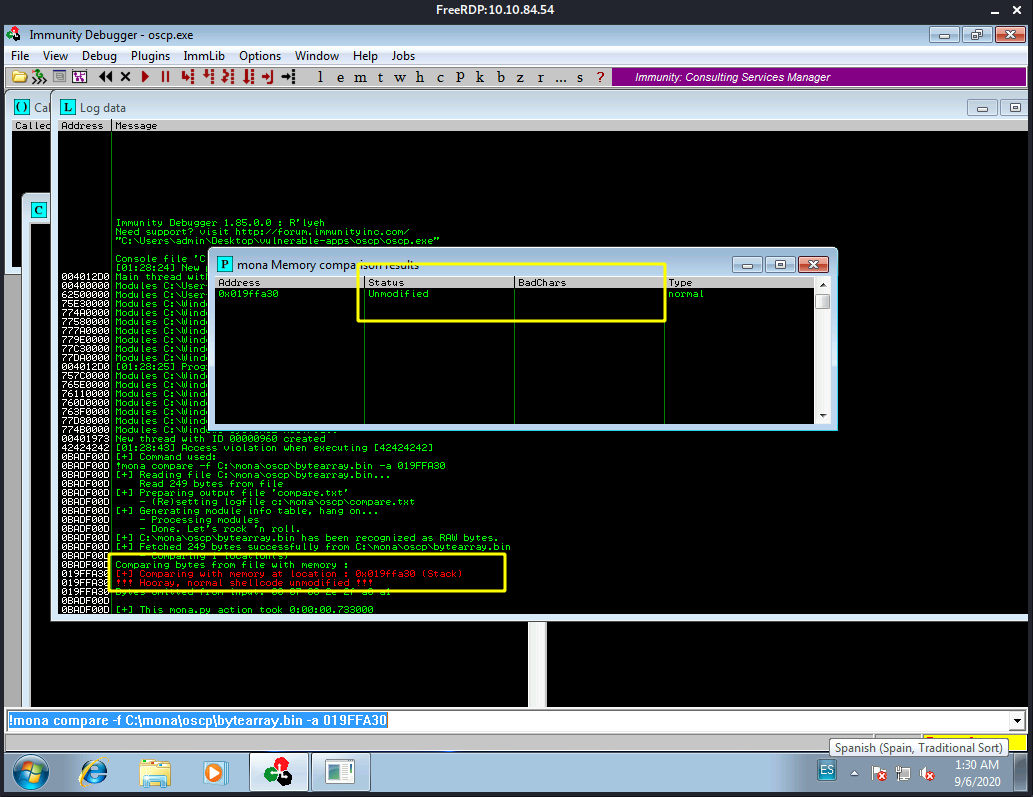This screenshot has height=797, width=1033.
Task: Show Threads with the 't' button
Action: 380,77
